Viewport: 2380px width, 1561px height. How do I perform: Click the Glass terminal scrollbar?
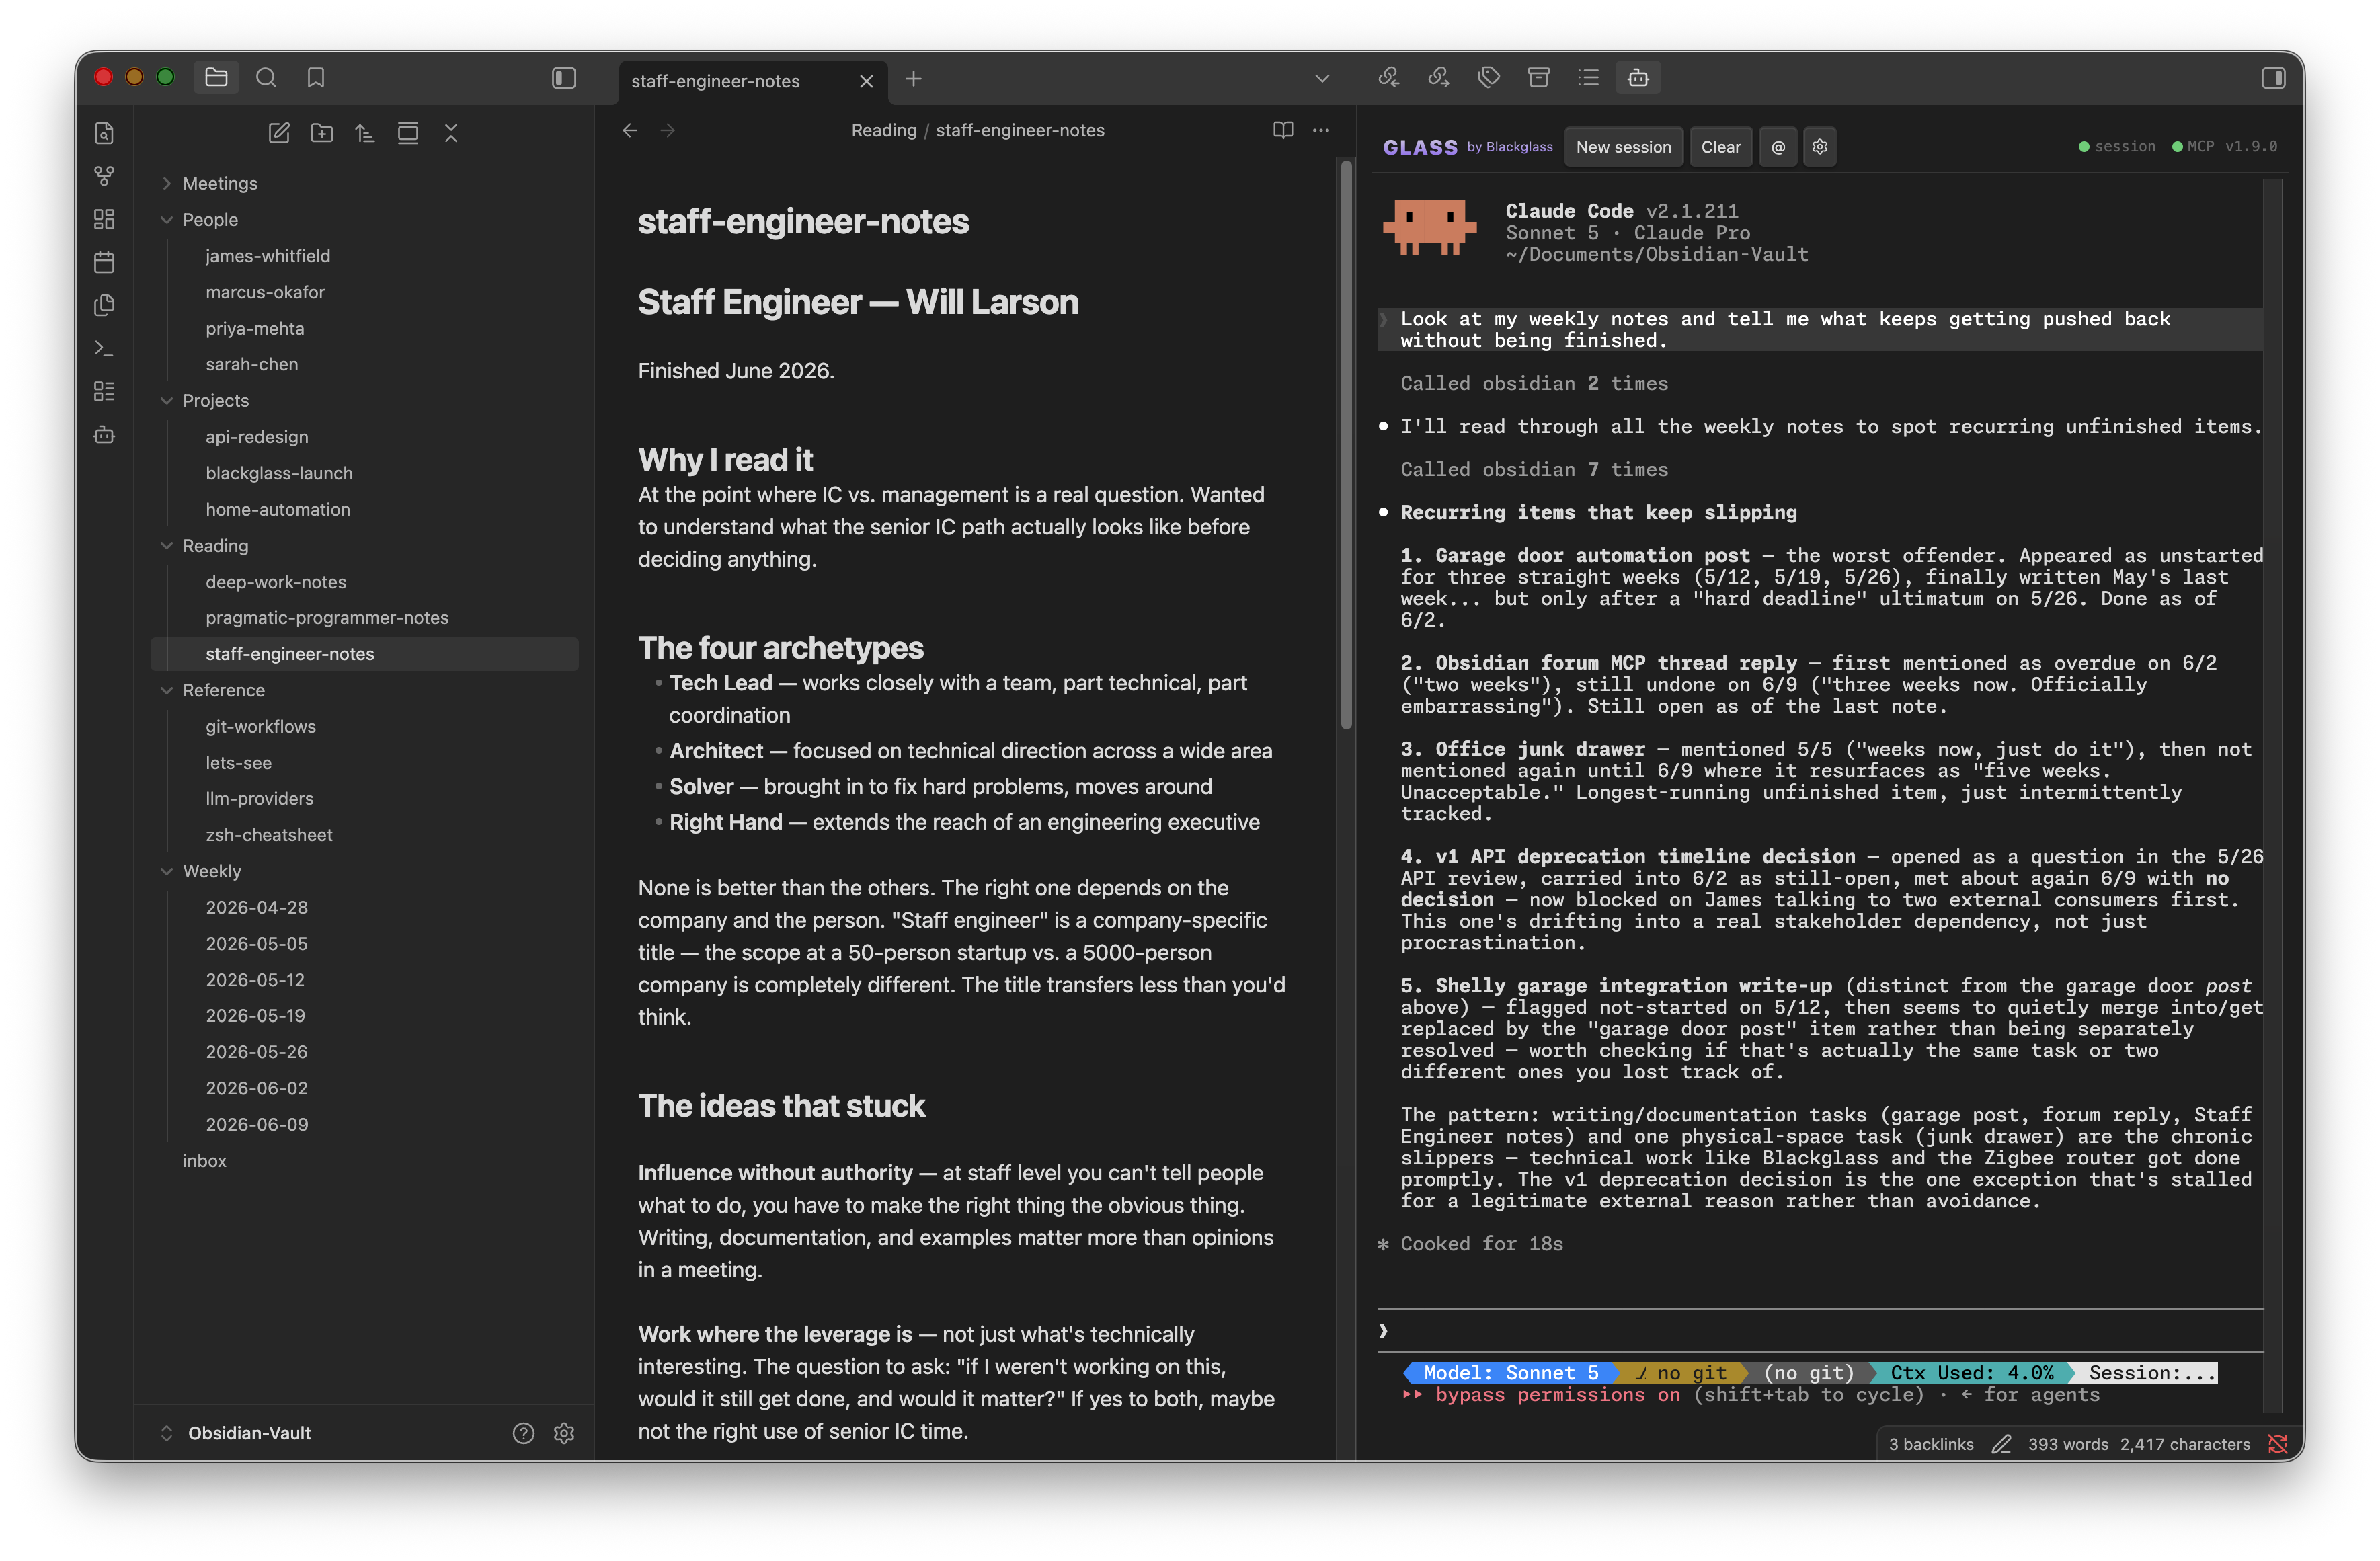pos(2274,795)
